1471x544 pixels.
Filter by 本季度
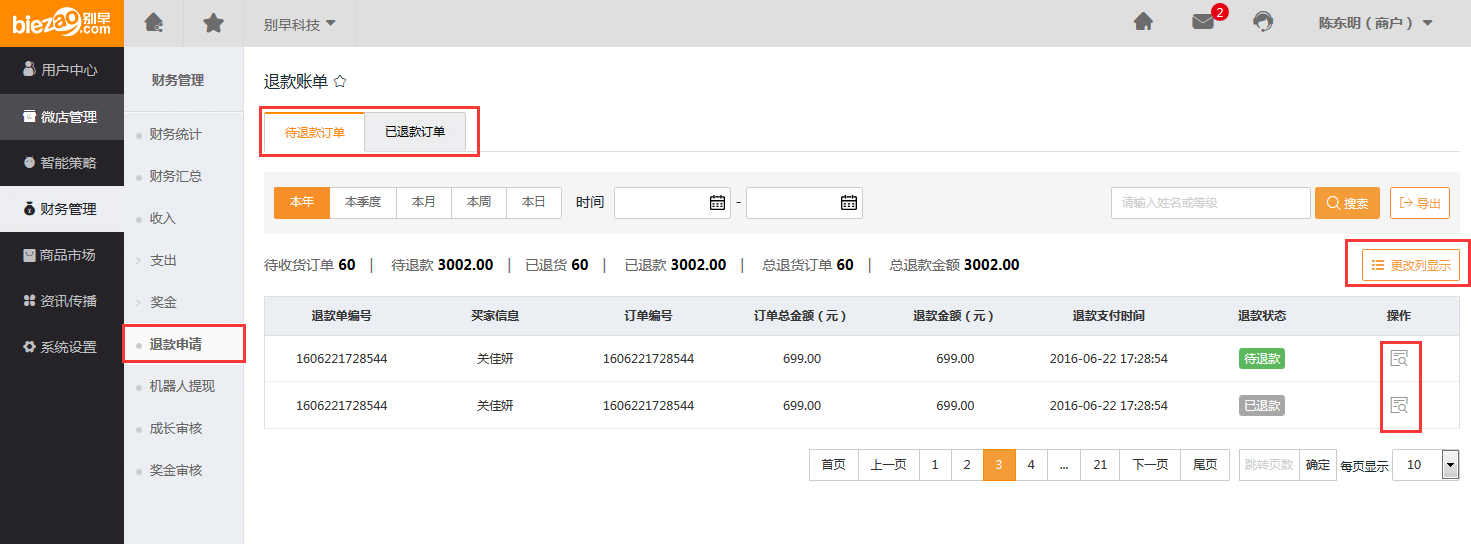pyautogui.click(x=363, y=202)
